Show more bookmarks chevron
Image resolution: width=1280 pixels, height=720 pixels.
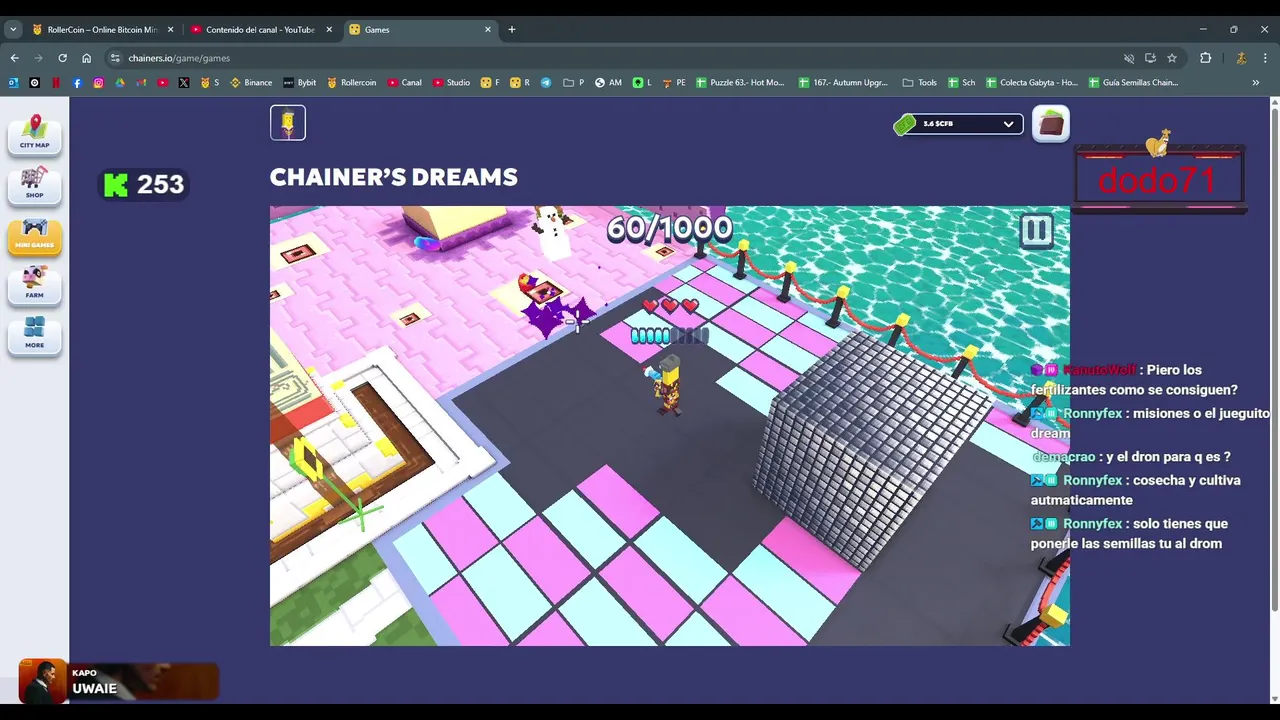tap(1256, 83)
